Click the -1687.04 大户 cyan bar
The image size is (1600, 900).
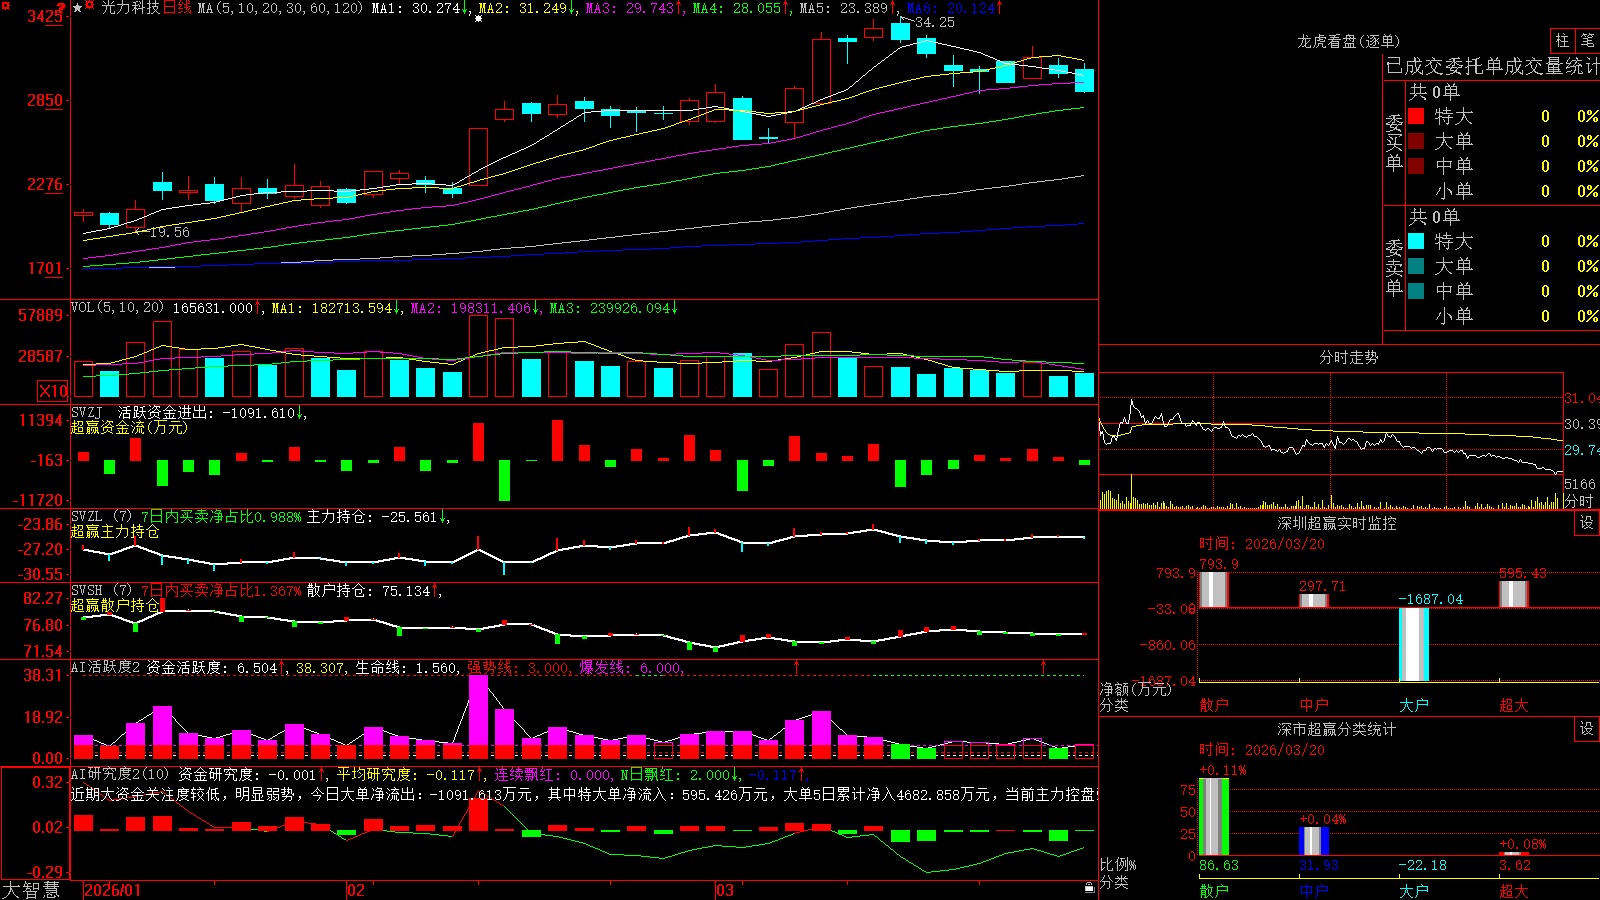click(x=1414, y=644)
